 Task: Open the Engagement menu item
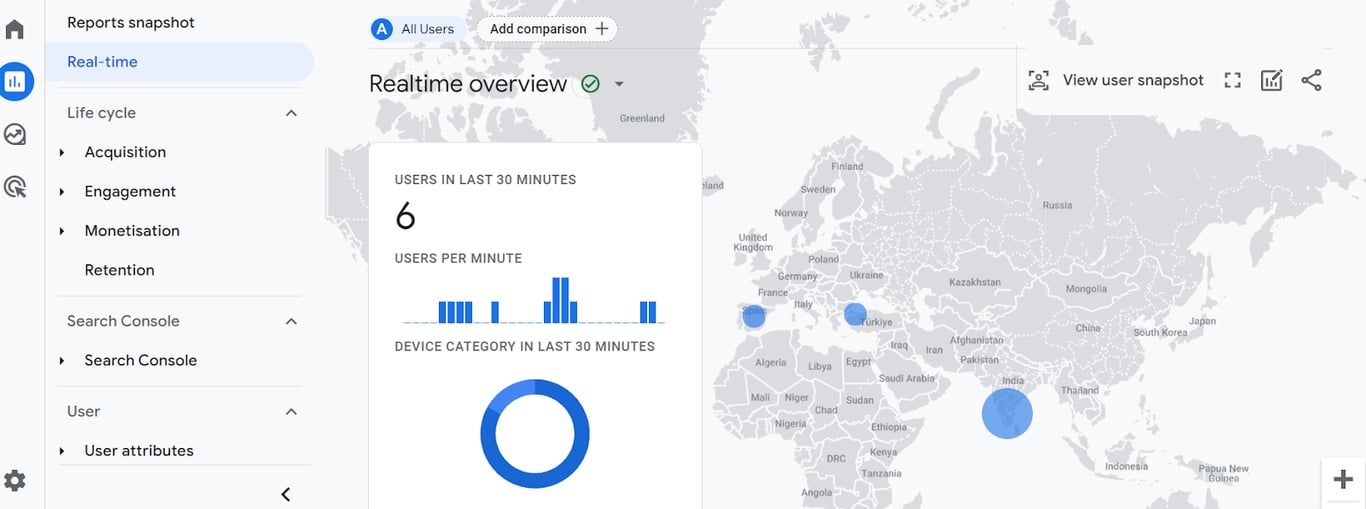pyautogui.click(x=130, y=191)
